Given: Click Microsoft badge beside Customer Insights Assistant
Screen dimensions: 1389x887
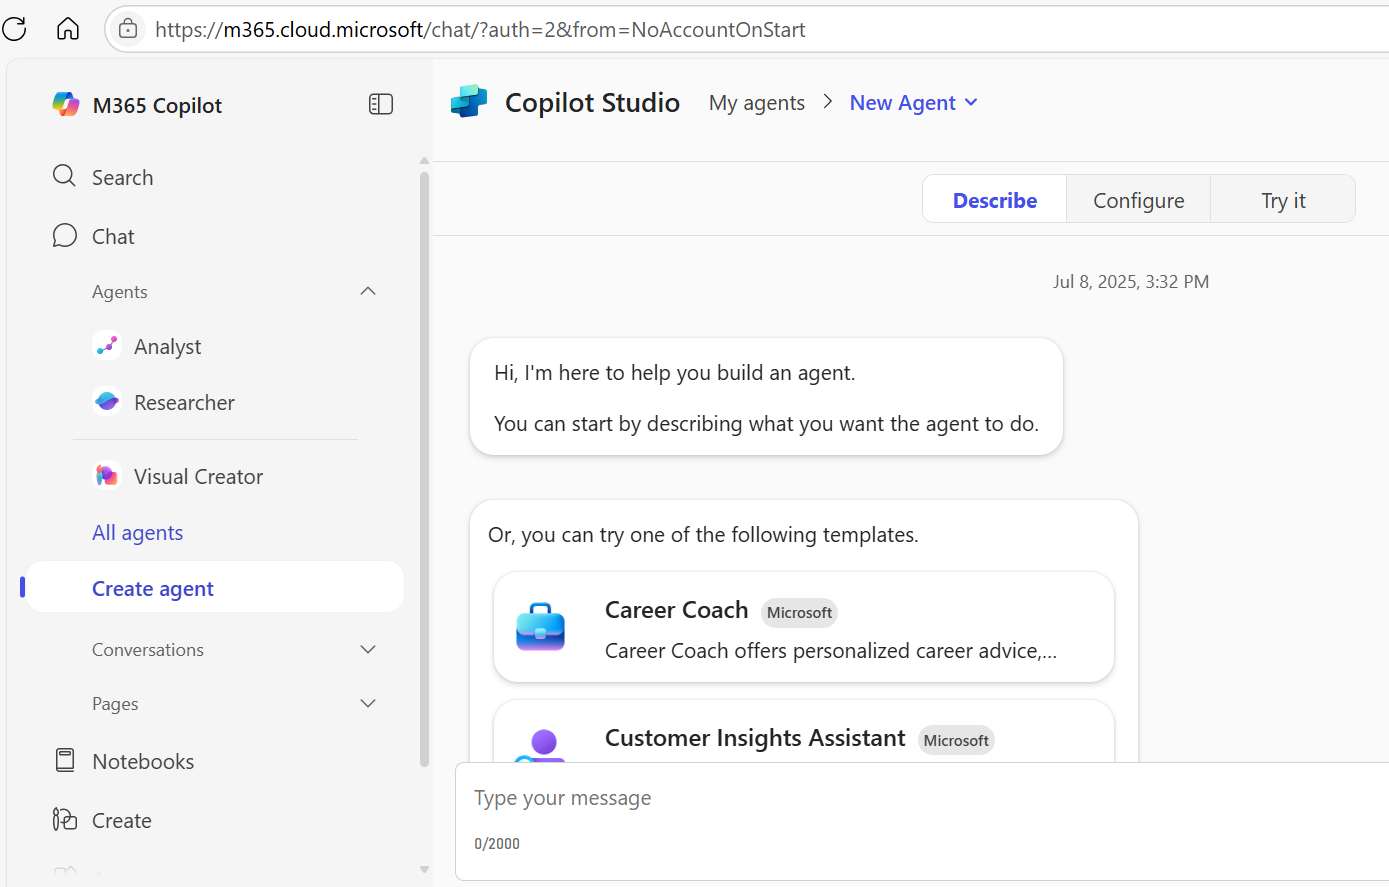Looking at the screenshot, I should (956, 740).
